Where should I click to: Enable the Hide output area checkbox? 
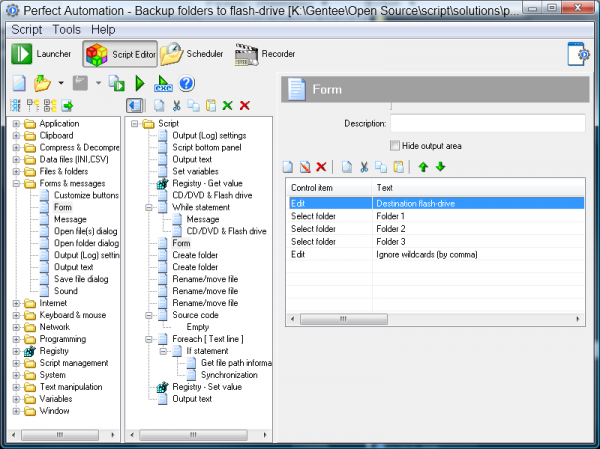(x=396, y=145)
